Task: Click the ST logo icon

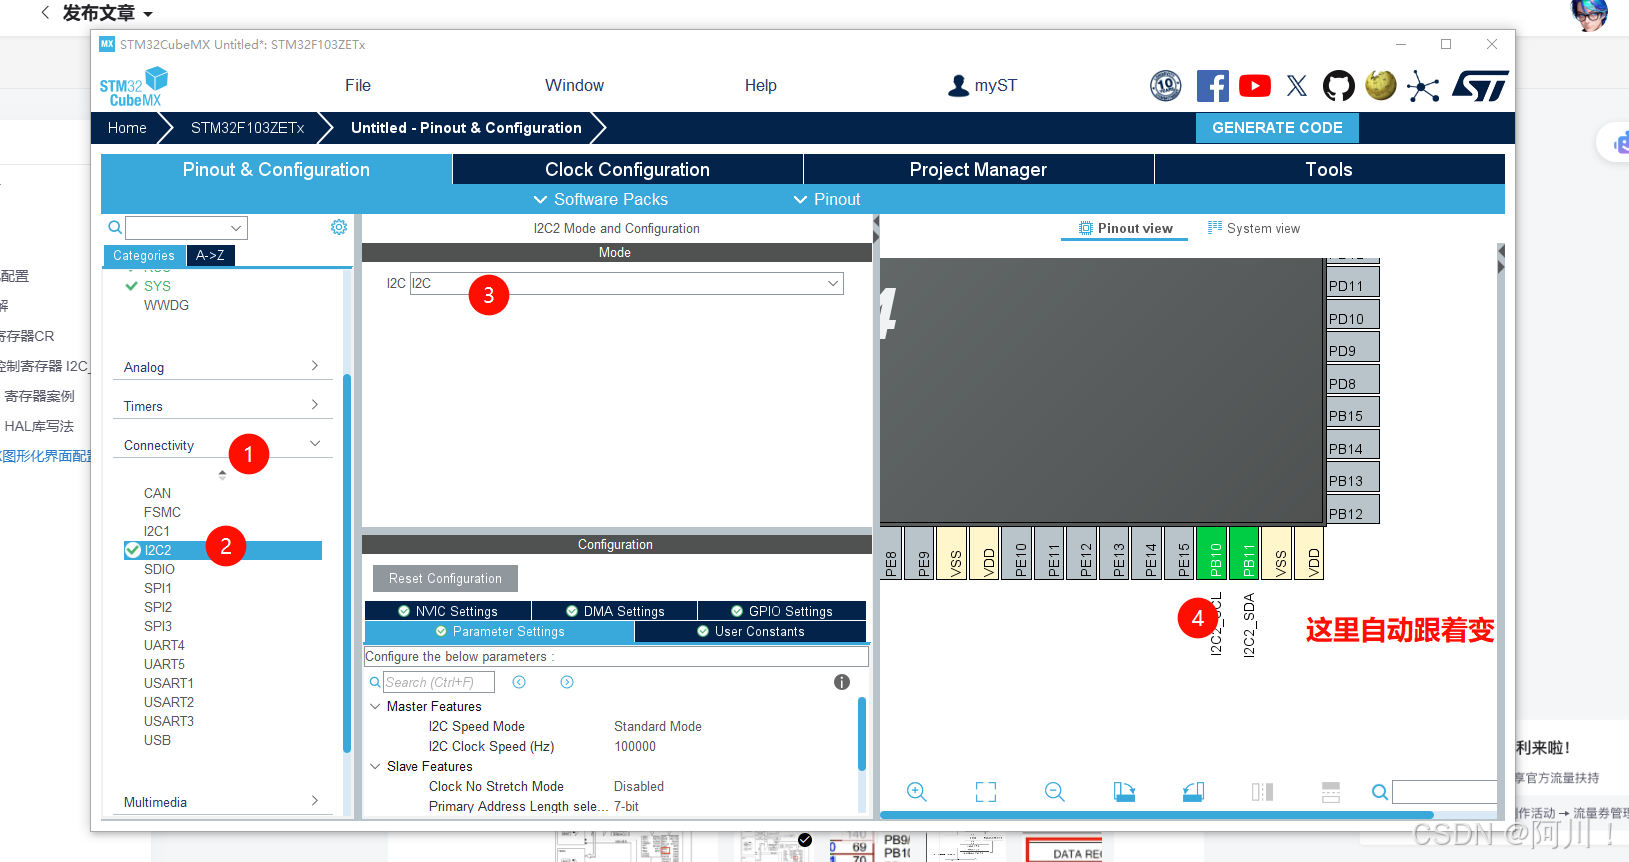Action: pyautogui.click(x=1480, y=86)
